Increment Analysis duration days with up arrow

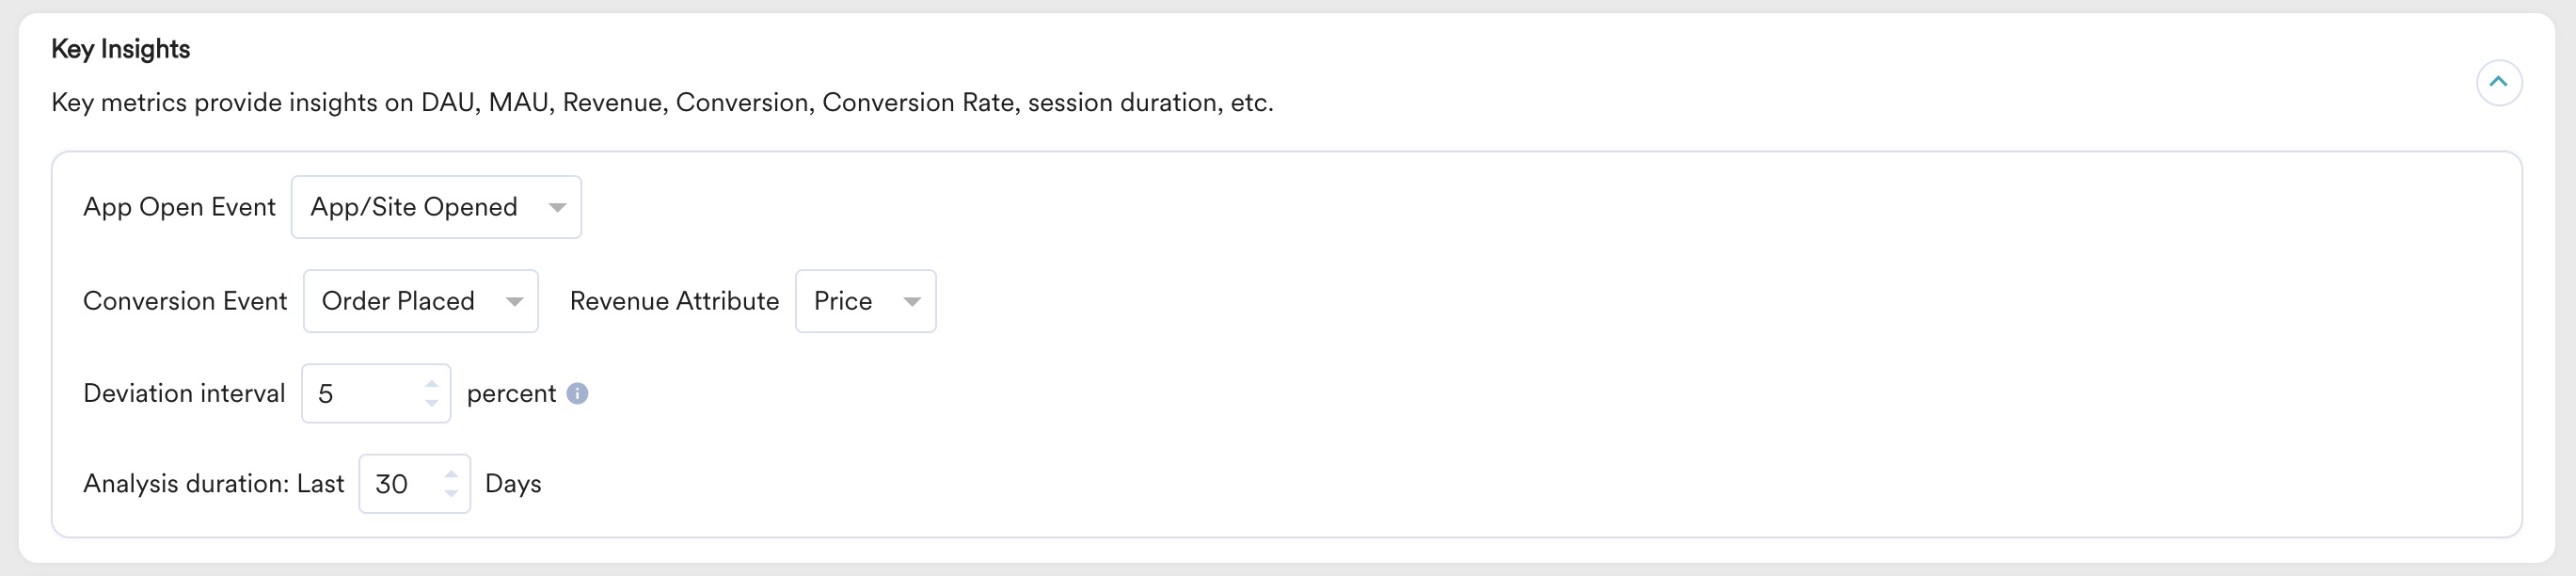tap(451, 474)
